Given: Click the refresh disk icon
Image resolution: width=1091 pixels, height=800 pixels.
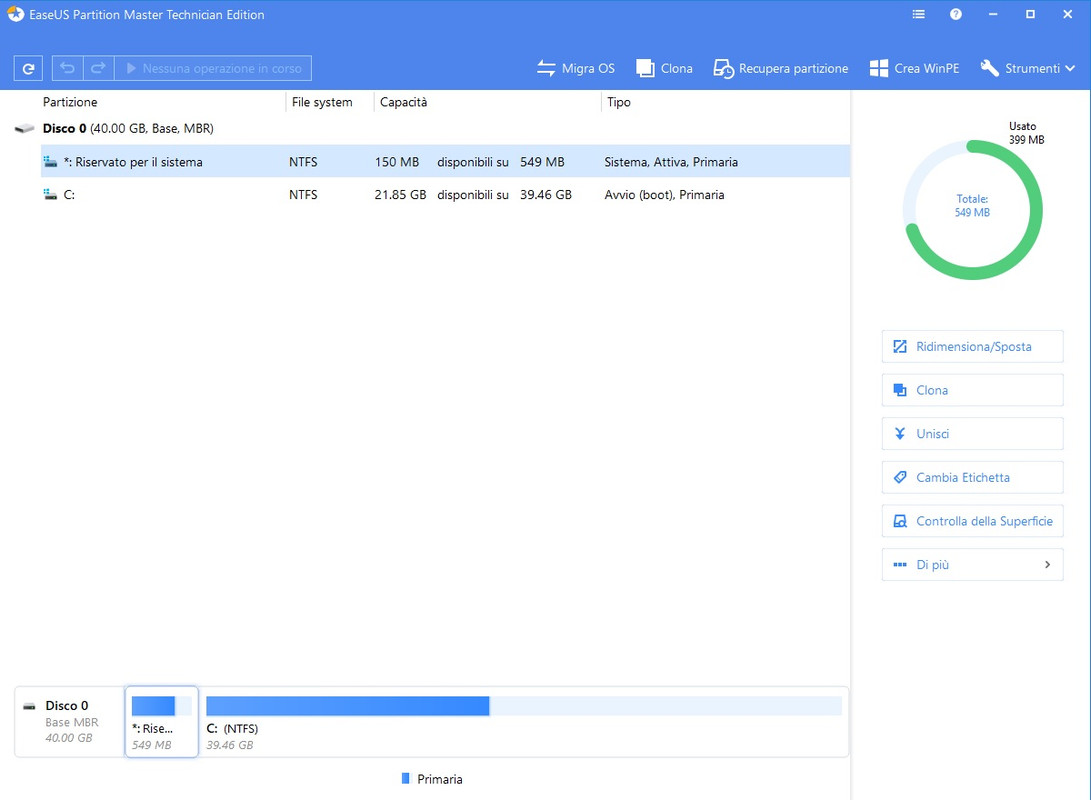Looking at the screenshot, I should (29, 68).
